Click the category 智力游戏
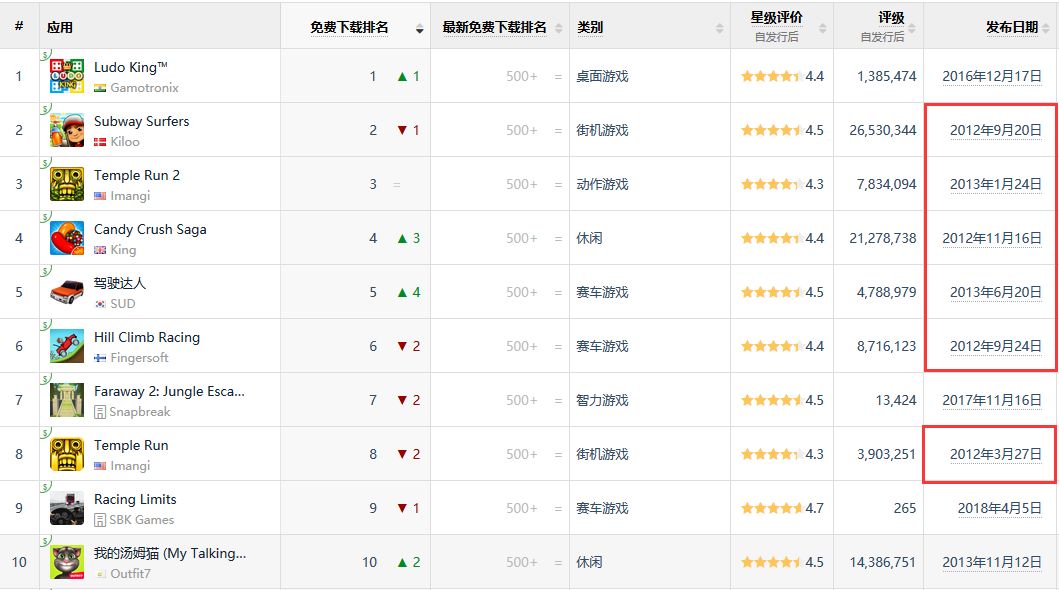The image size is (1059, 590). [602, 400]
